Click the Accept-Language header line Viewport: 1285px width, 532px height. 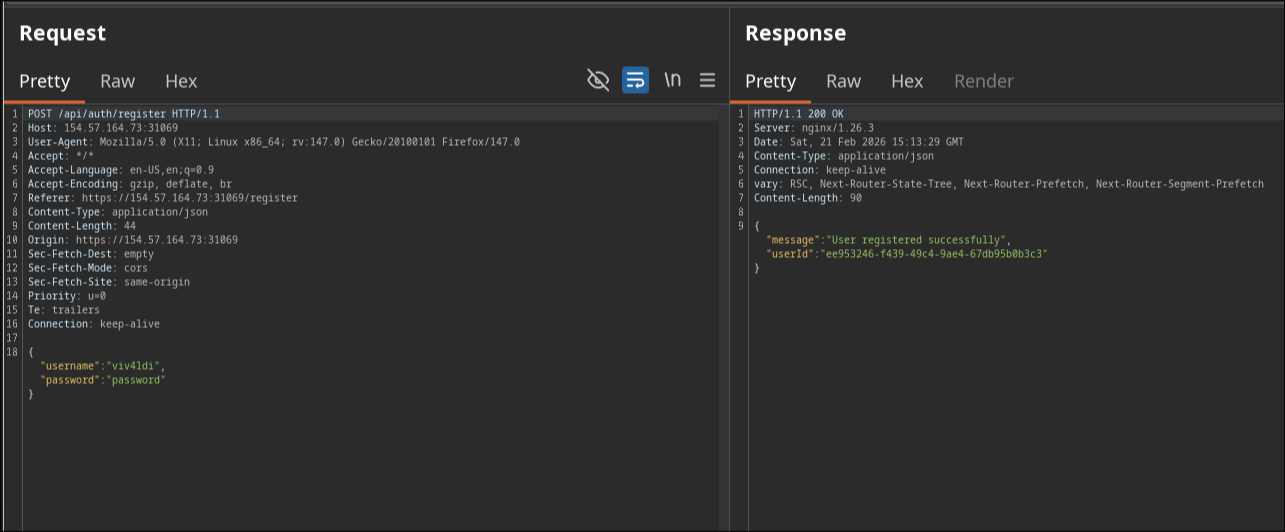[121, 170]
